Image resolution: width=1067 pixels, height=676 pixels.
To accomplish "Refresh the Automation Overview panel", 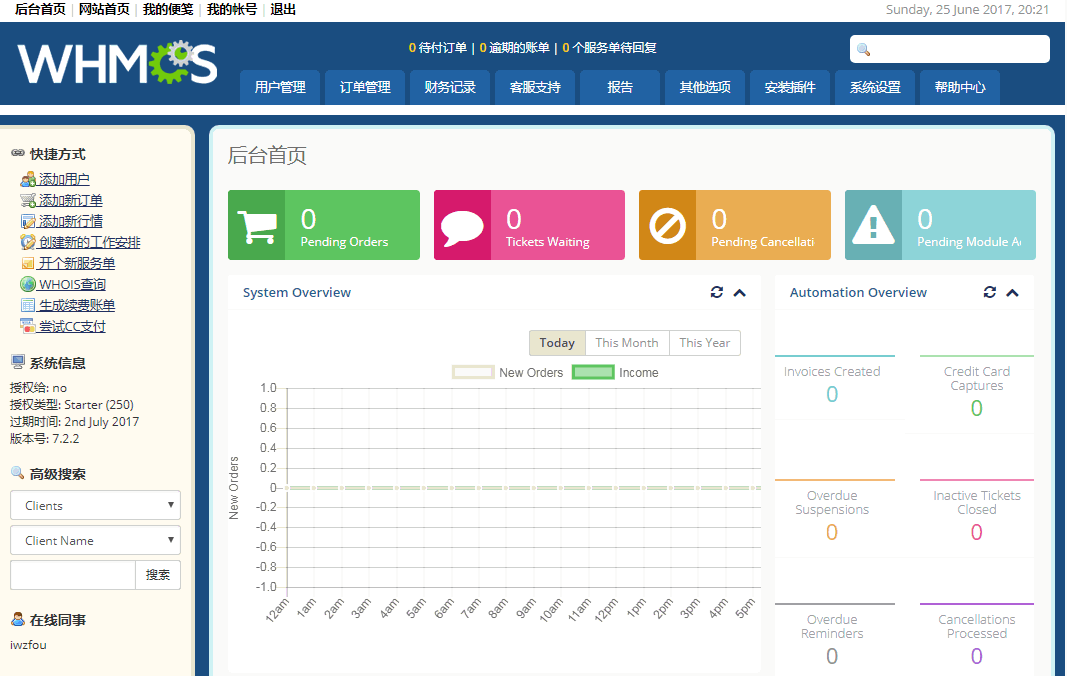I will [x=990, y=292].
